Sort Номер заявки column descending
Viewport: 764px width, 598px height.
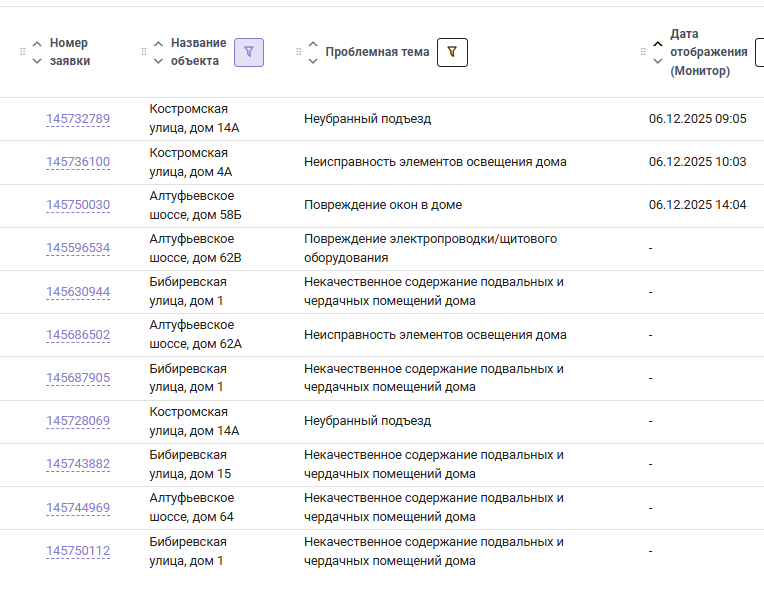[x=37, y=61]
